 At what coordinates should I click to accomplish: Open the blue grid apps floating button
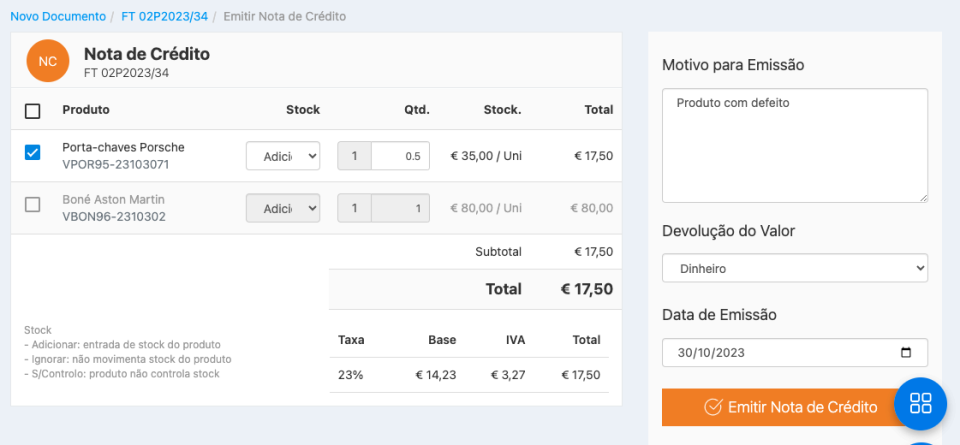click(x=920, y=404)
